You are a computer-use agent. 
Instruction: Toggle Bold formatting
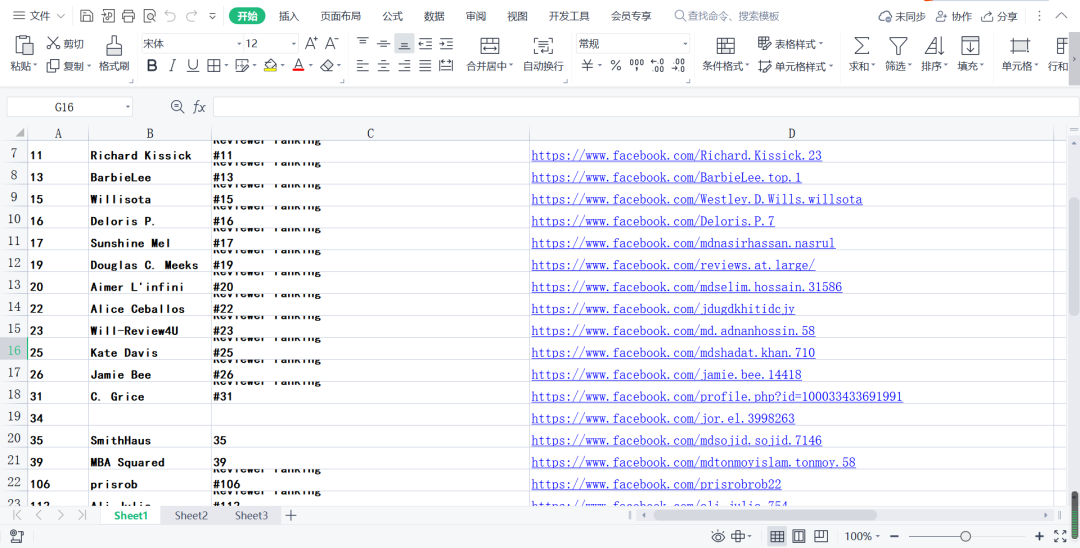click(152, 66)
